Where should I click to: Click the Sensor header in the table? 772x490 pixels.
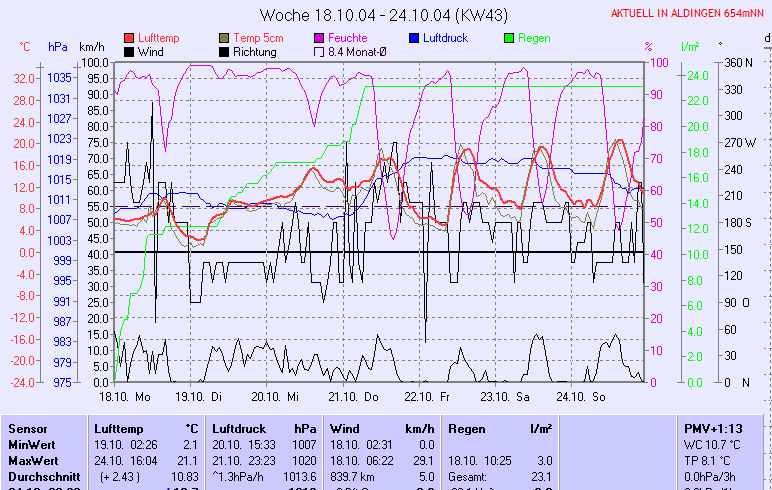click(x=27, y=428)
